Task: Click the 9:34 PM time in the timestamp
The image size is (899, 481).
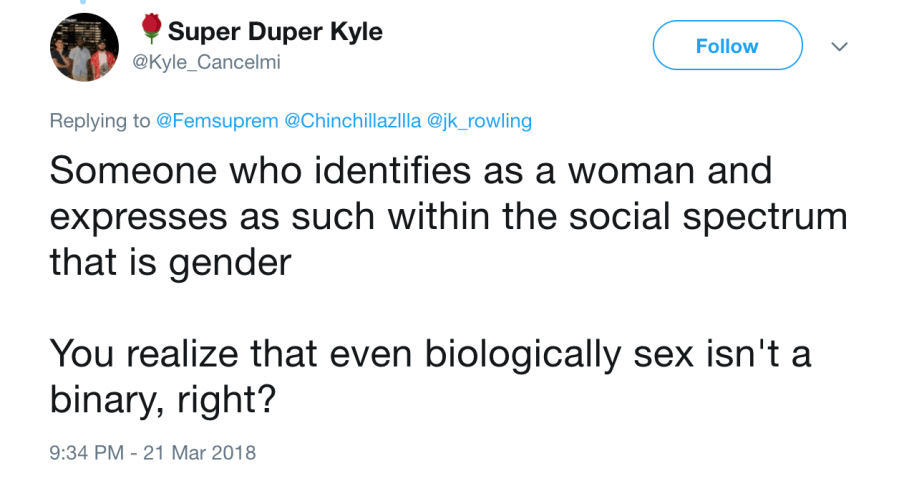Action: coord(85,452)
